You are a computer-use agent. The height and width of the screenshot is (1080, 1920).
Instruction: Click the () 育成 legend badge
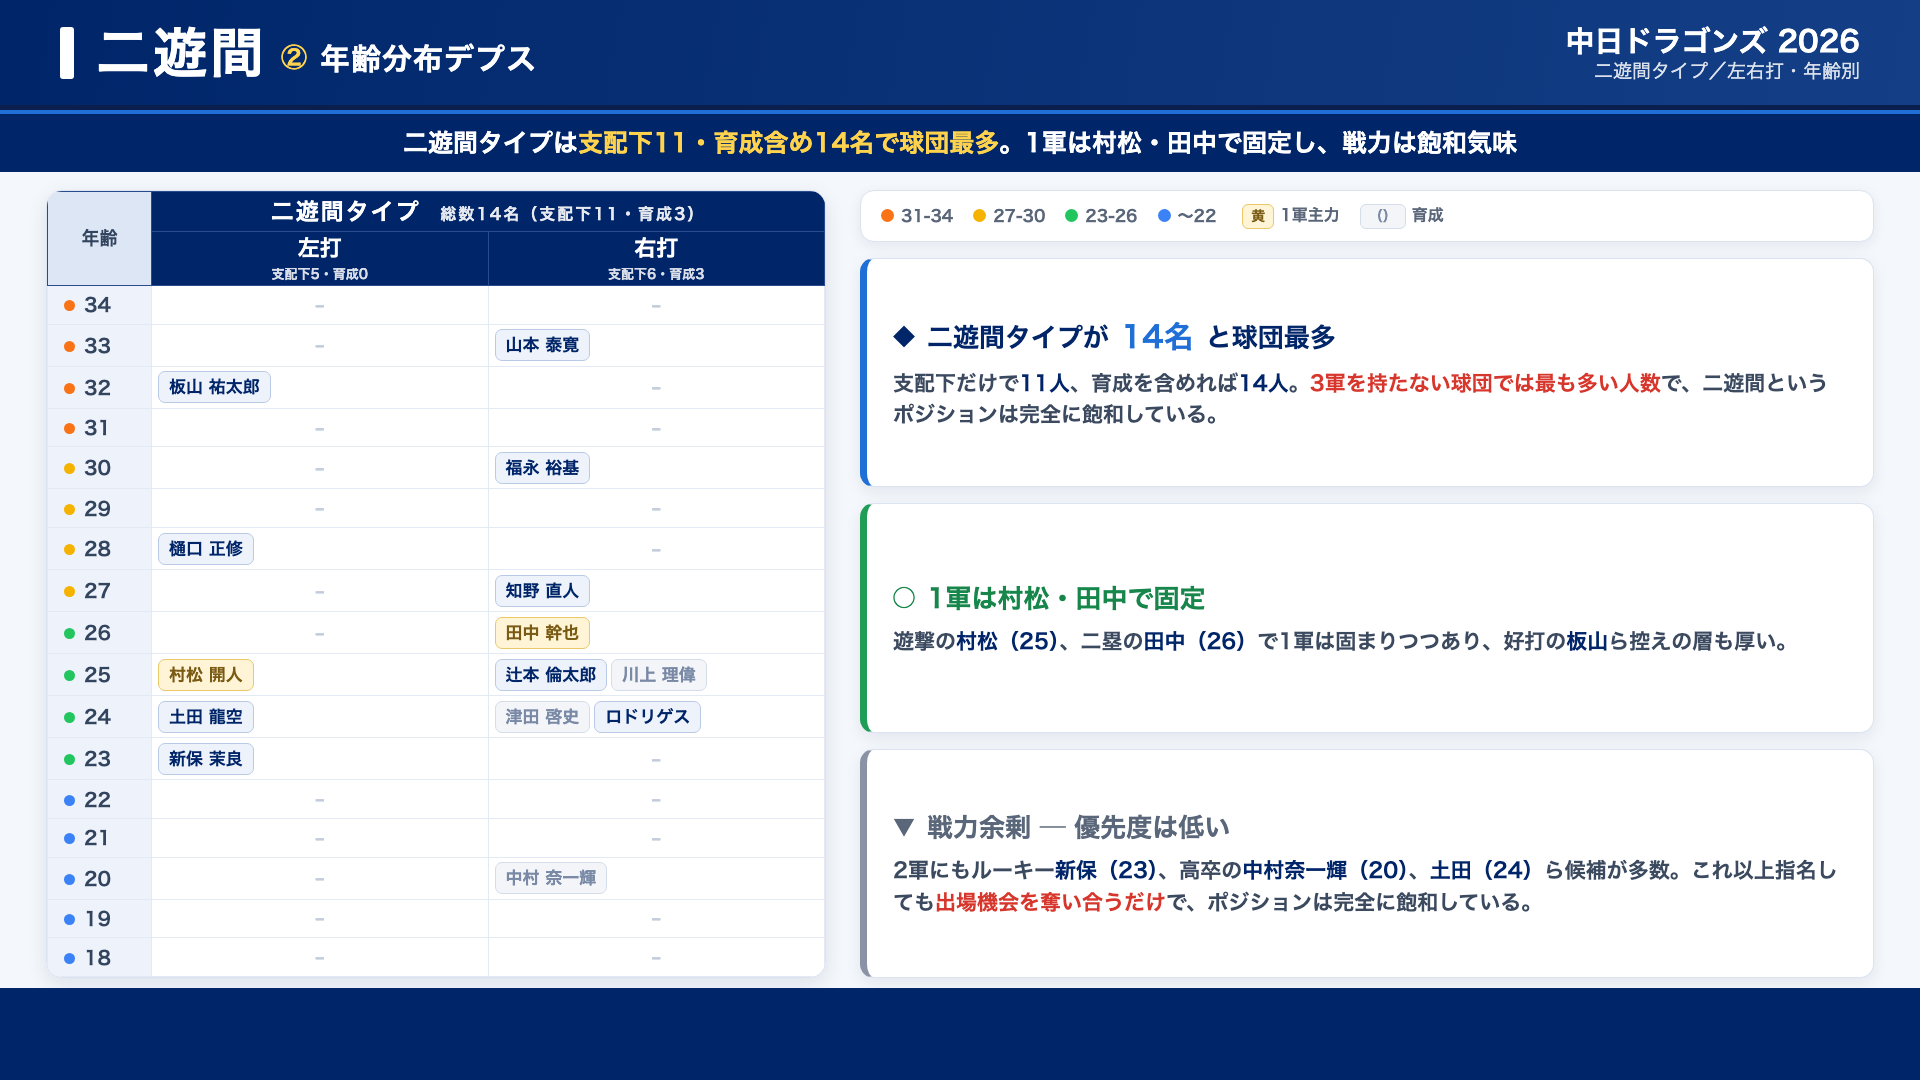click(1382, 216)
